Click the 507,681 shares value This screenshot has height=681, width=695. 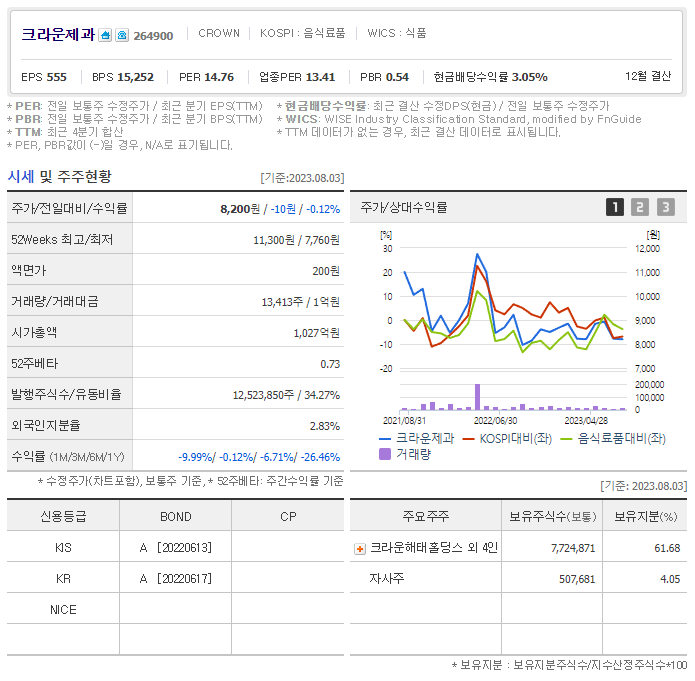(x=577, y=579)
